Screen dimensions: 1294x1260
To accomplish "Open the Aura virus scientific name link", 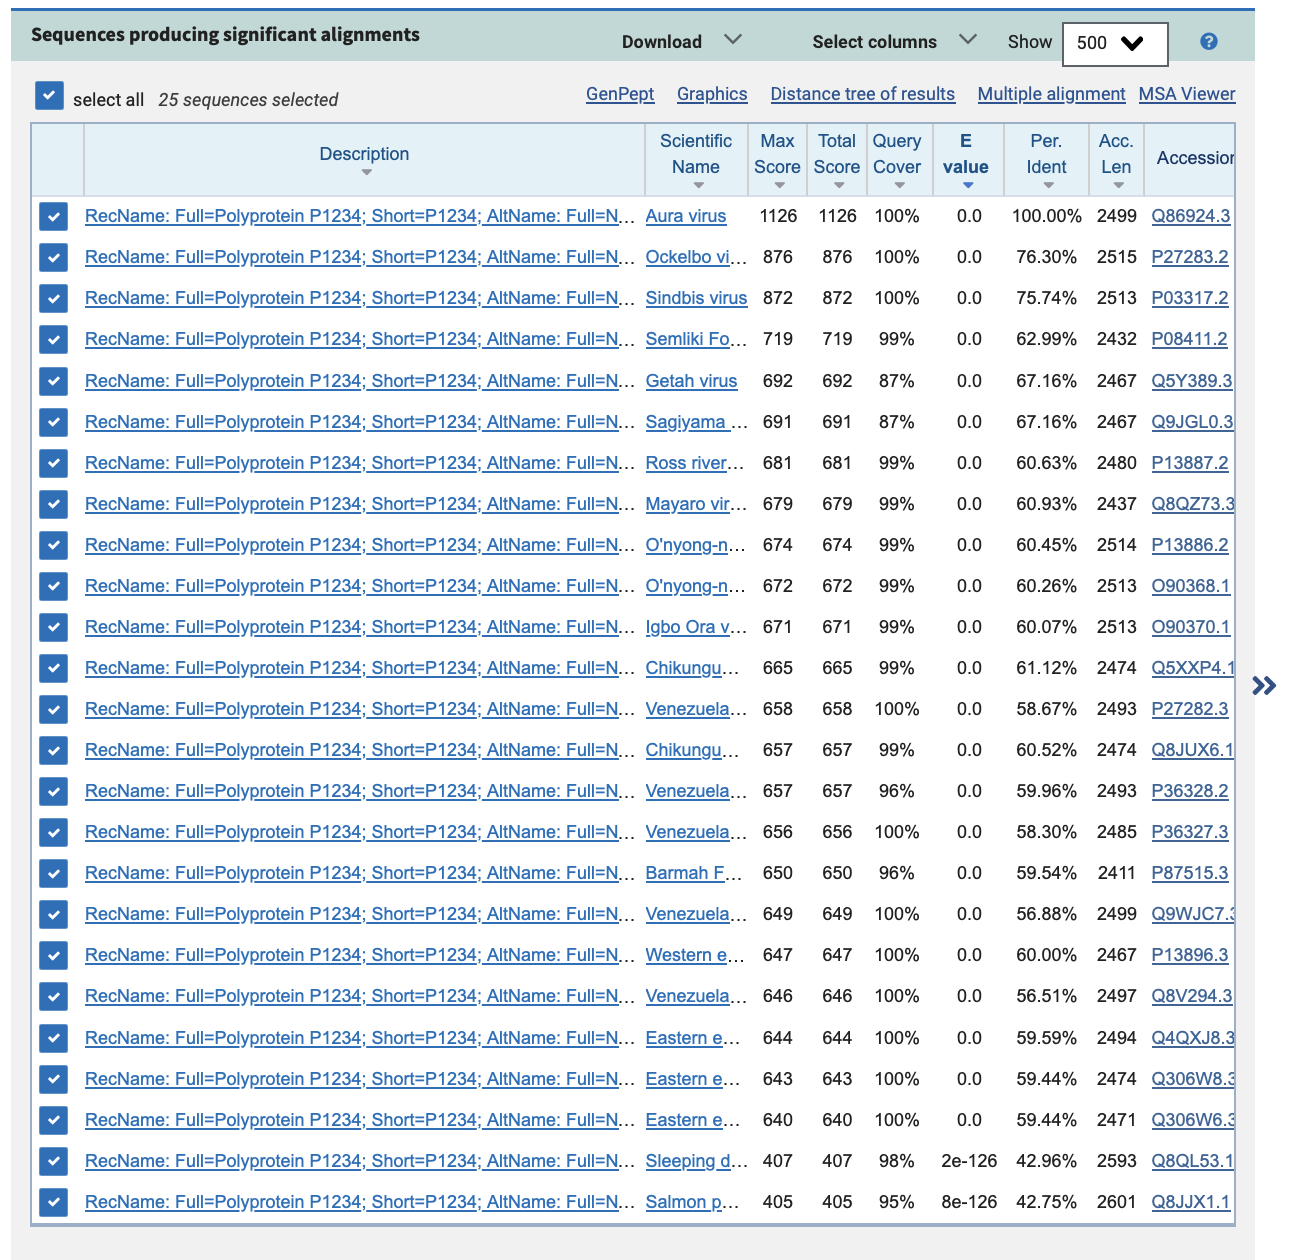I will (686, 216).
